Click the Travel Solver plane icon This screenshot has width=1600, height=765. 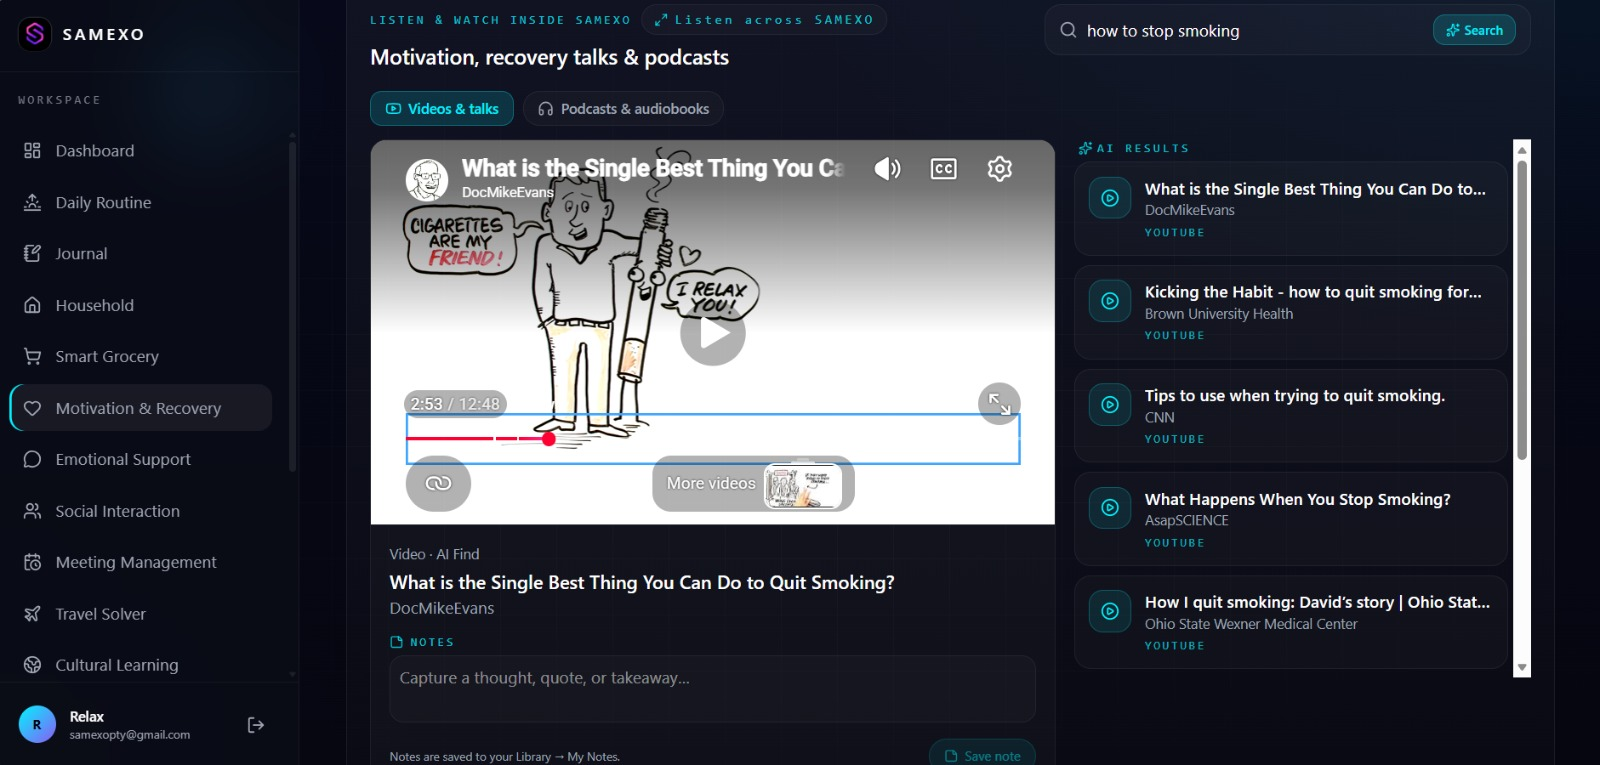pos(32,614)
